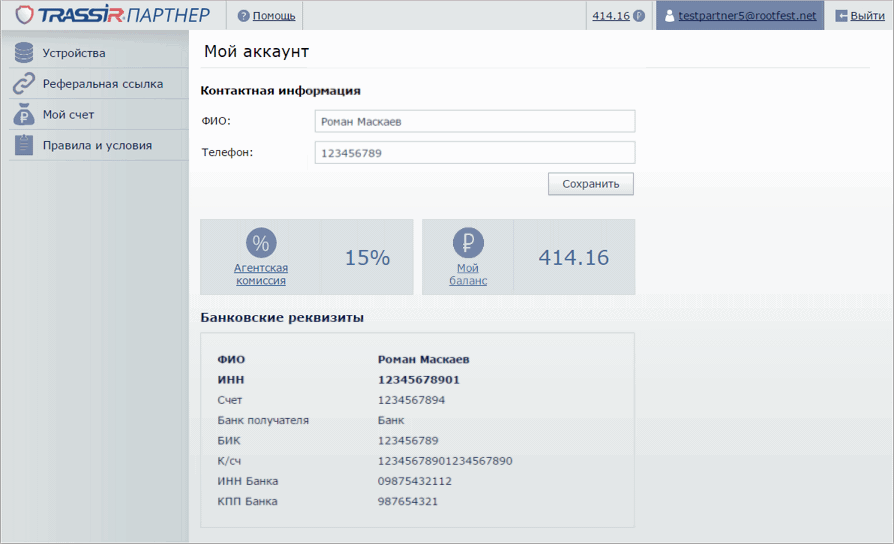Click the chain link referral icon
Screen dimensions: 894x544
tap(24, 84)
